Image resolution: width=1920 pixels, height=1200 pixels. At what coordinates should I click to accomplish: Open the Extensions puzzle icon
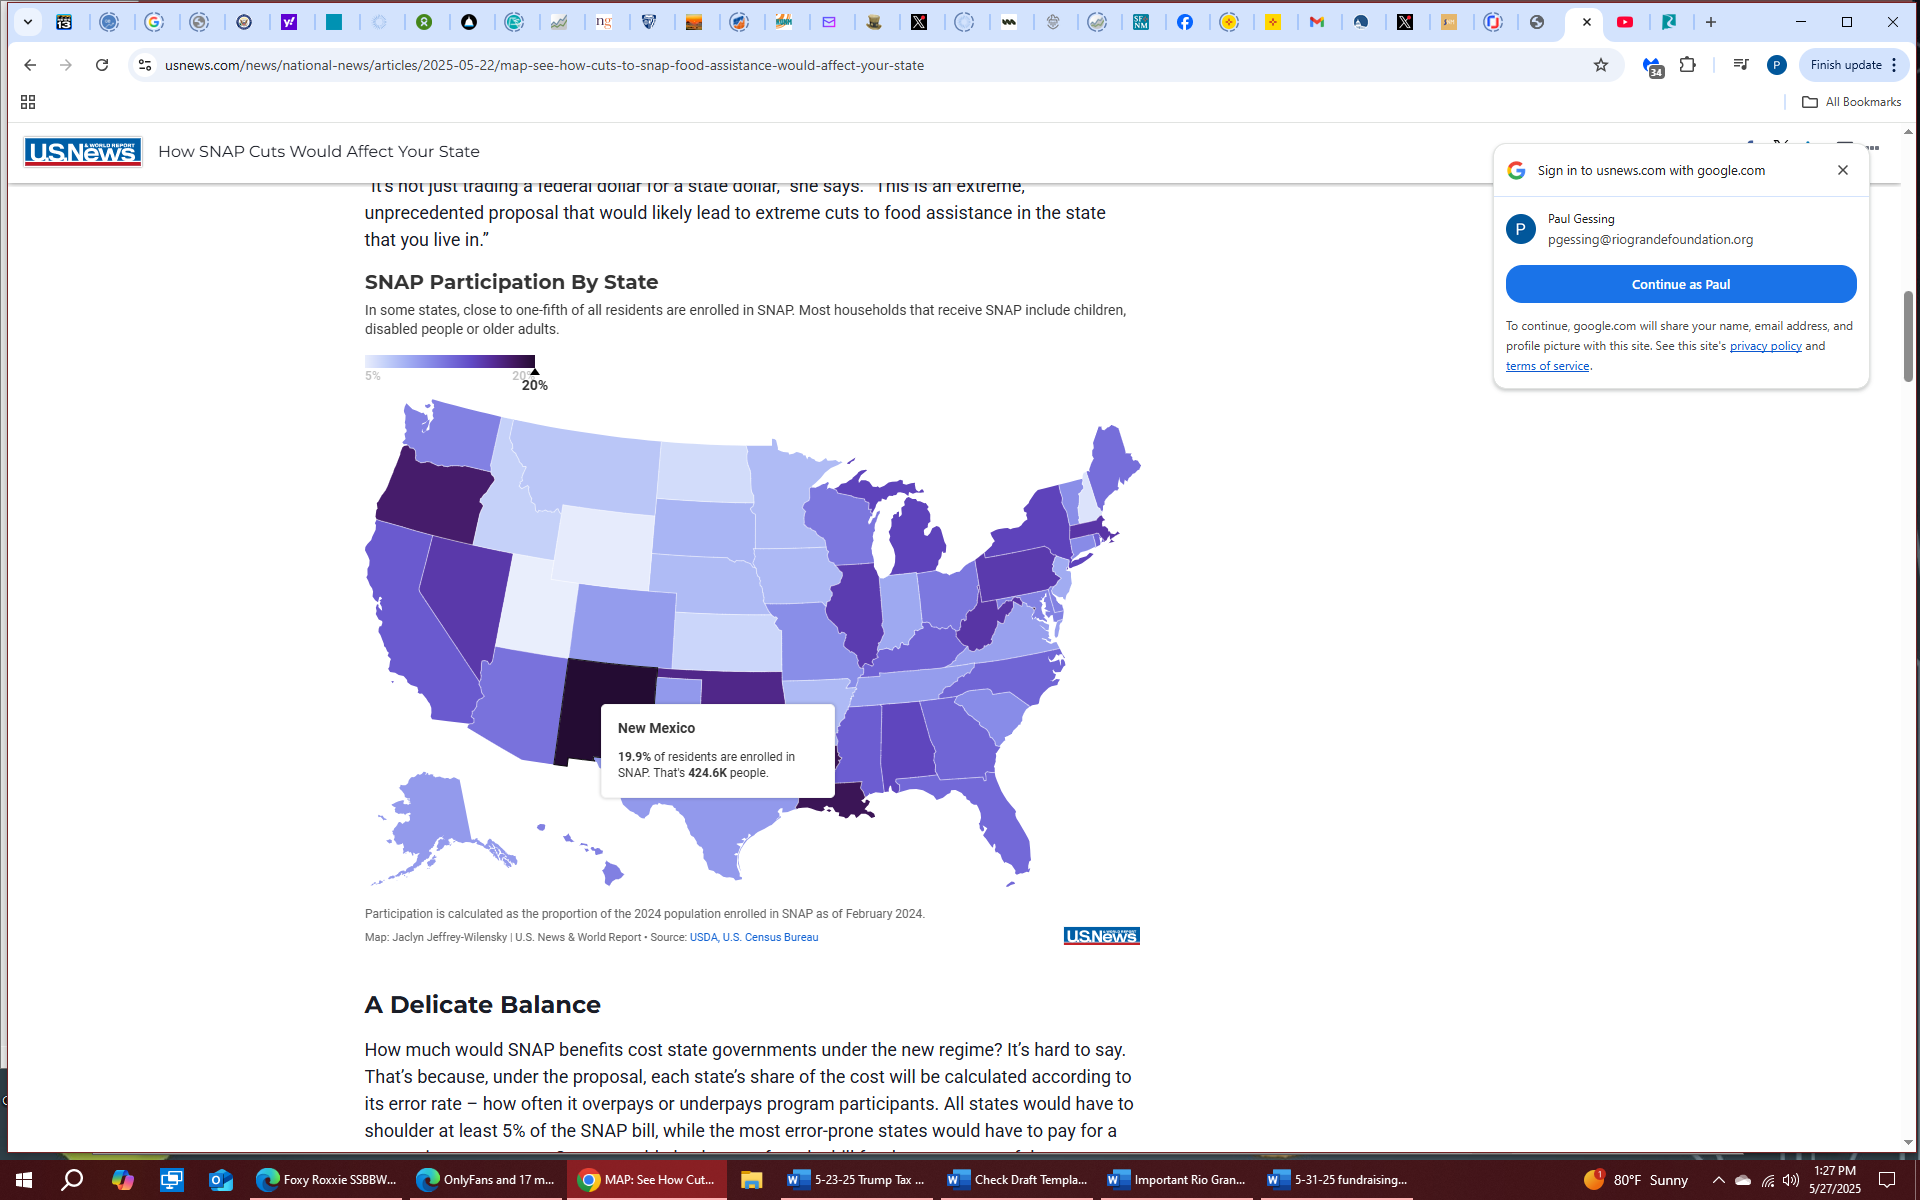tap(1688, 65)
